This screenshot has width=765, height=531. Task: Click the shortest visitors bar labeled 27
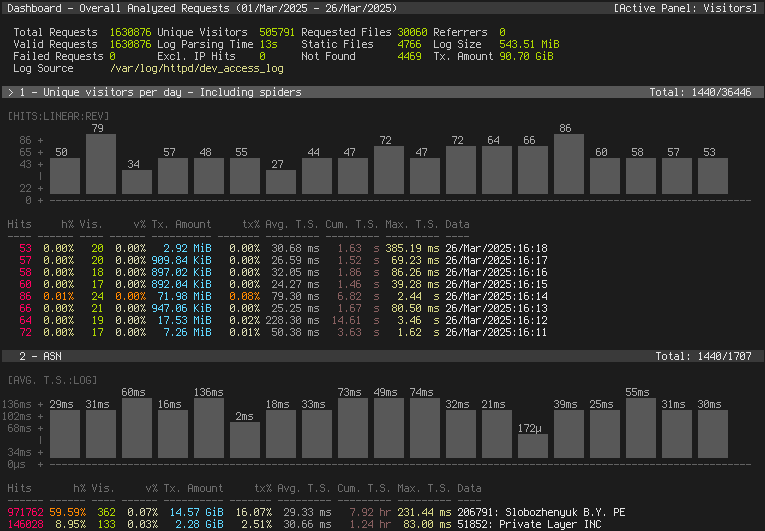(281, 181)
